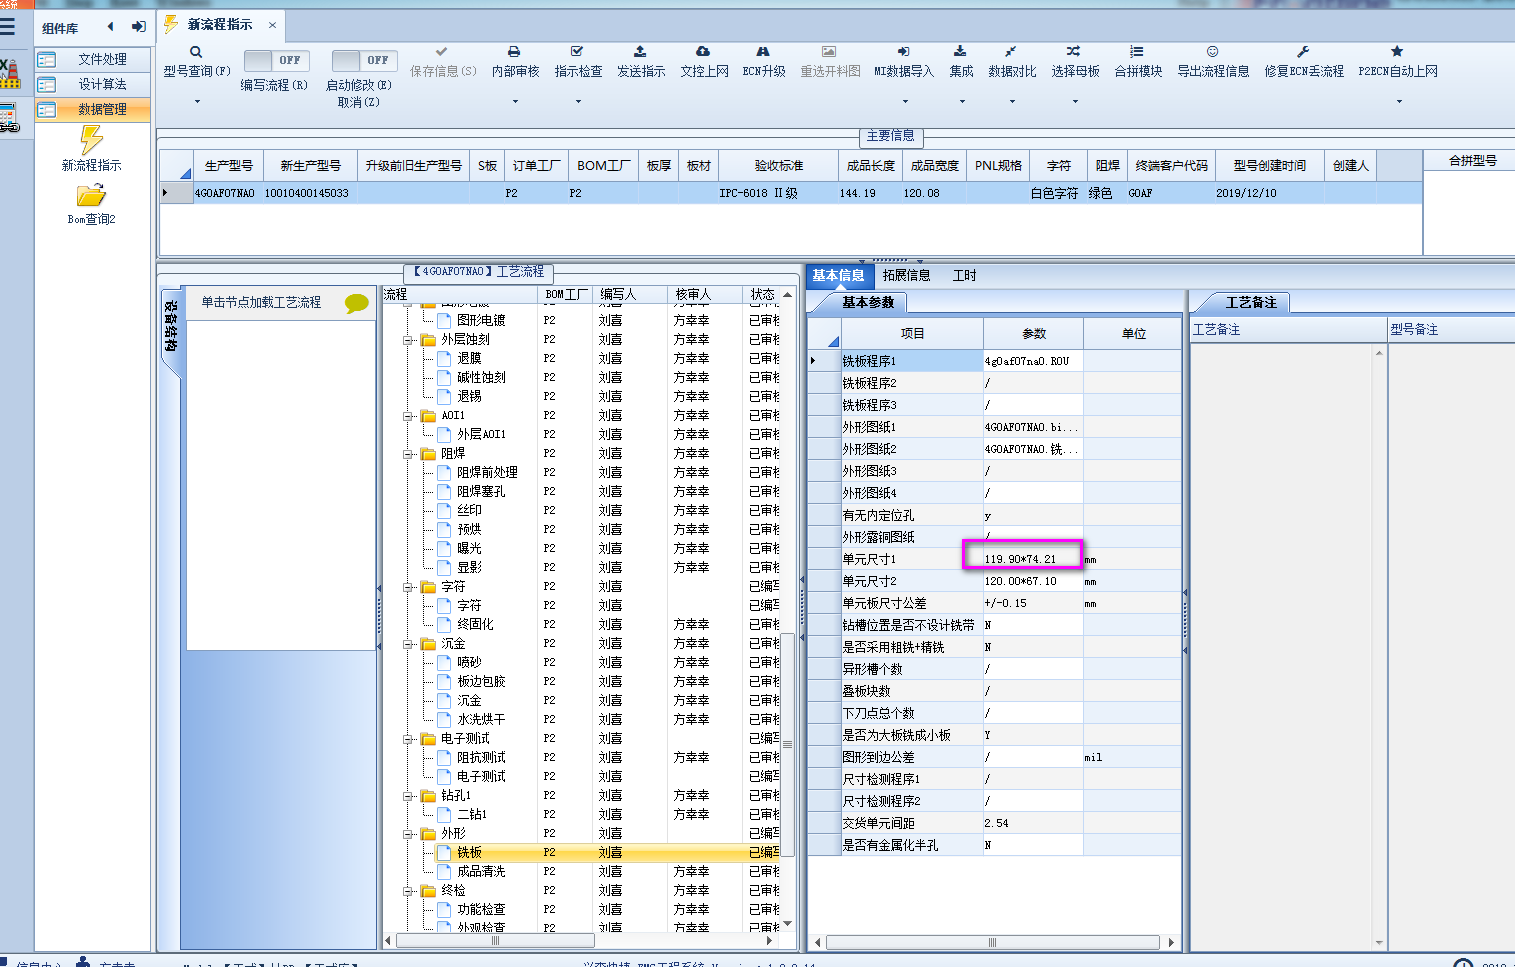This screenshot has width=1515, height=967.
Task: Switch to the 工时 tab
Action: [x=964, y=276]
